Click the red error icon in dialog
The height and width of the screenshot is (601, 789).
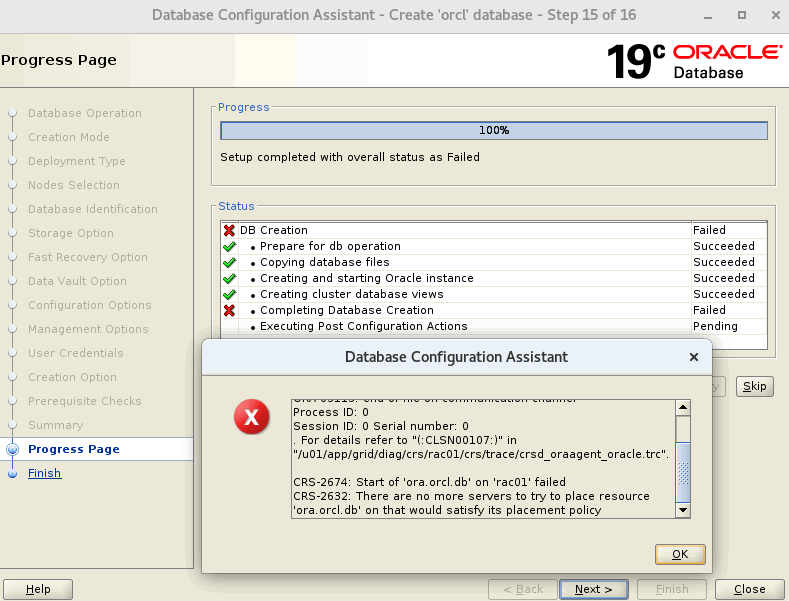click(x=252, y=417)
